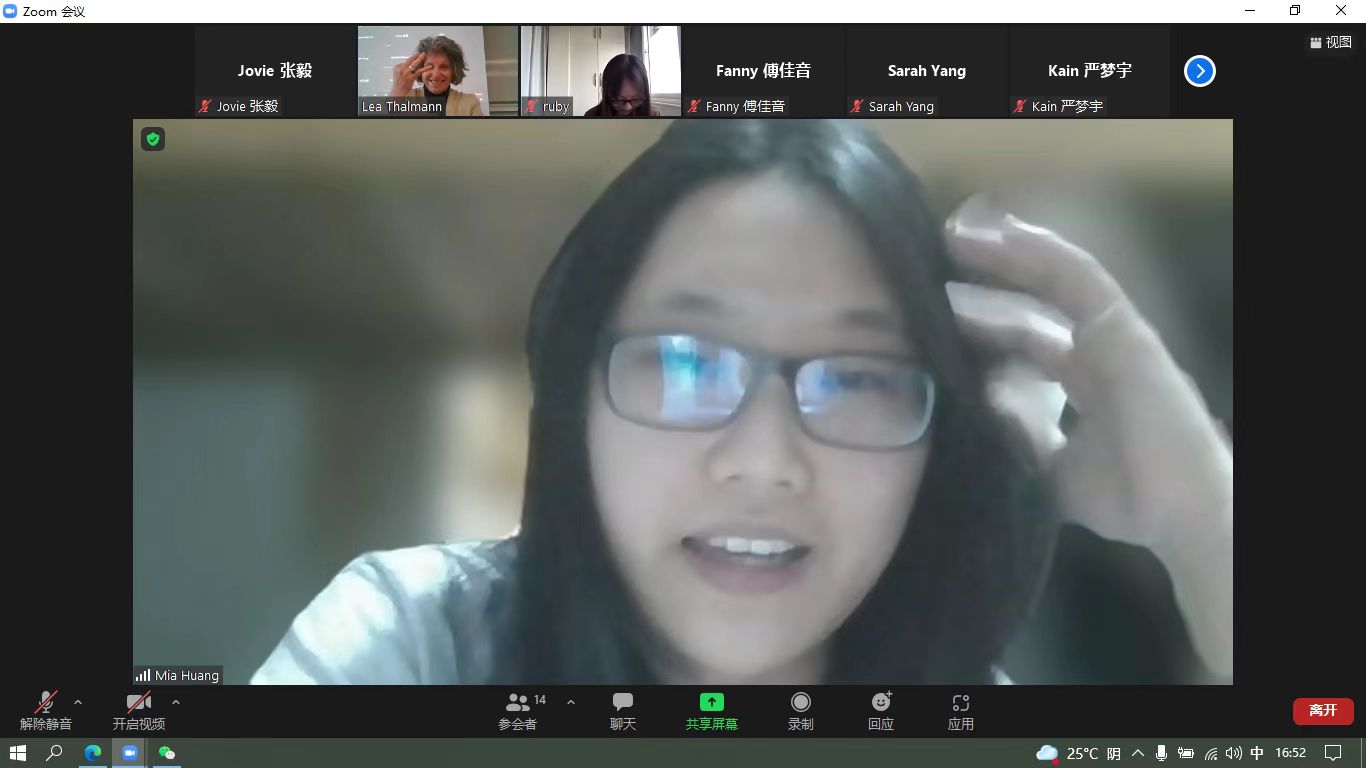Click Fanny 傅佳音 muted microphone icon
1366x768 pixels.
pyautogui.click(x=694, y=106)
